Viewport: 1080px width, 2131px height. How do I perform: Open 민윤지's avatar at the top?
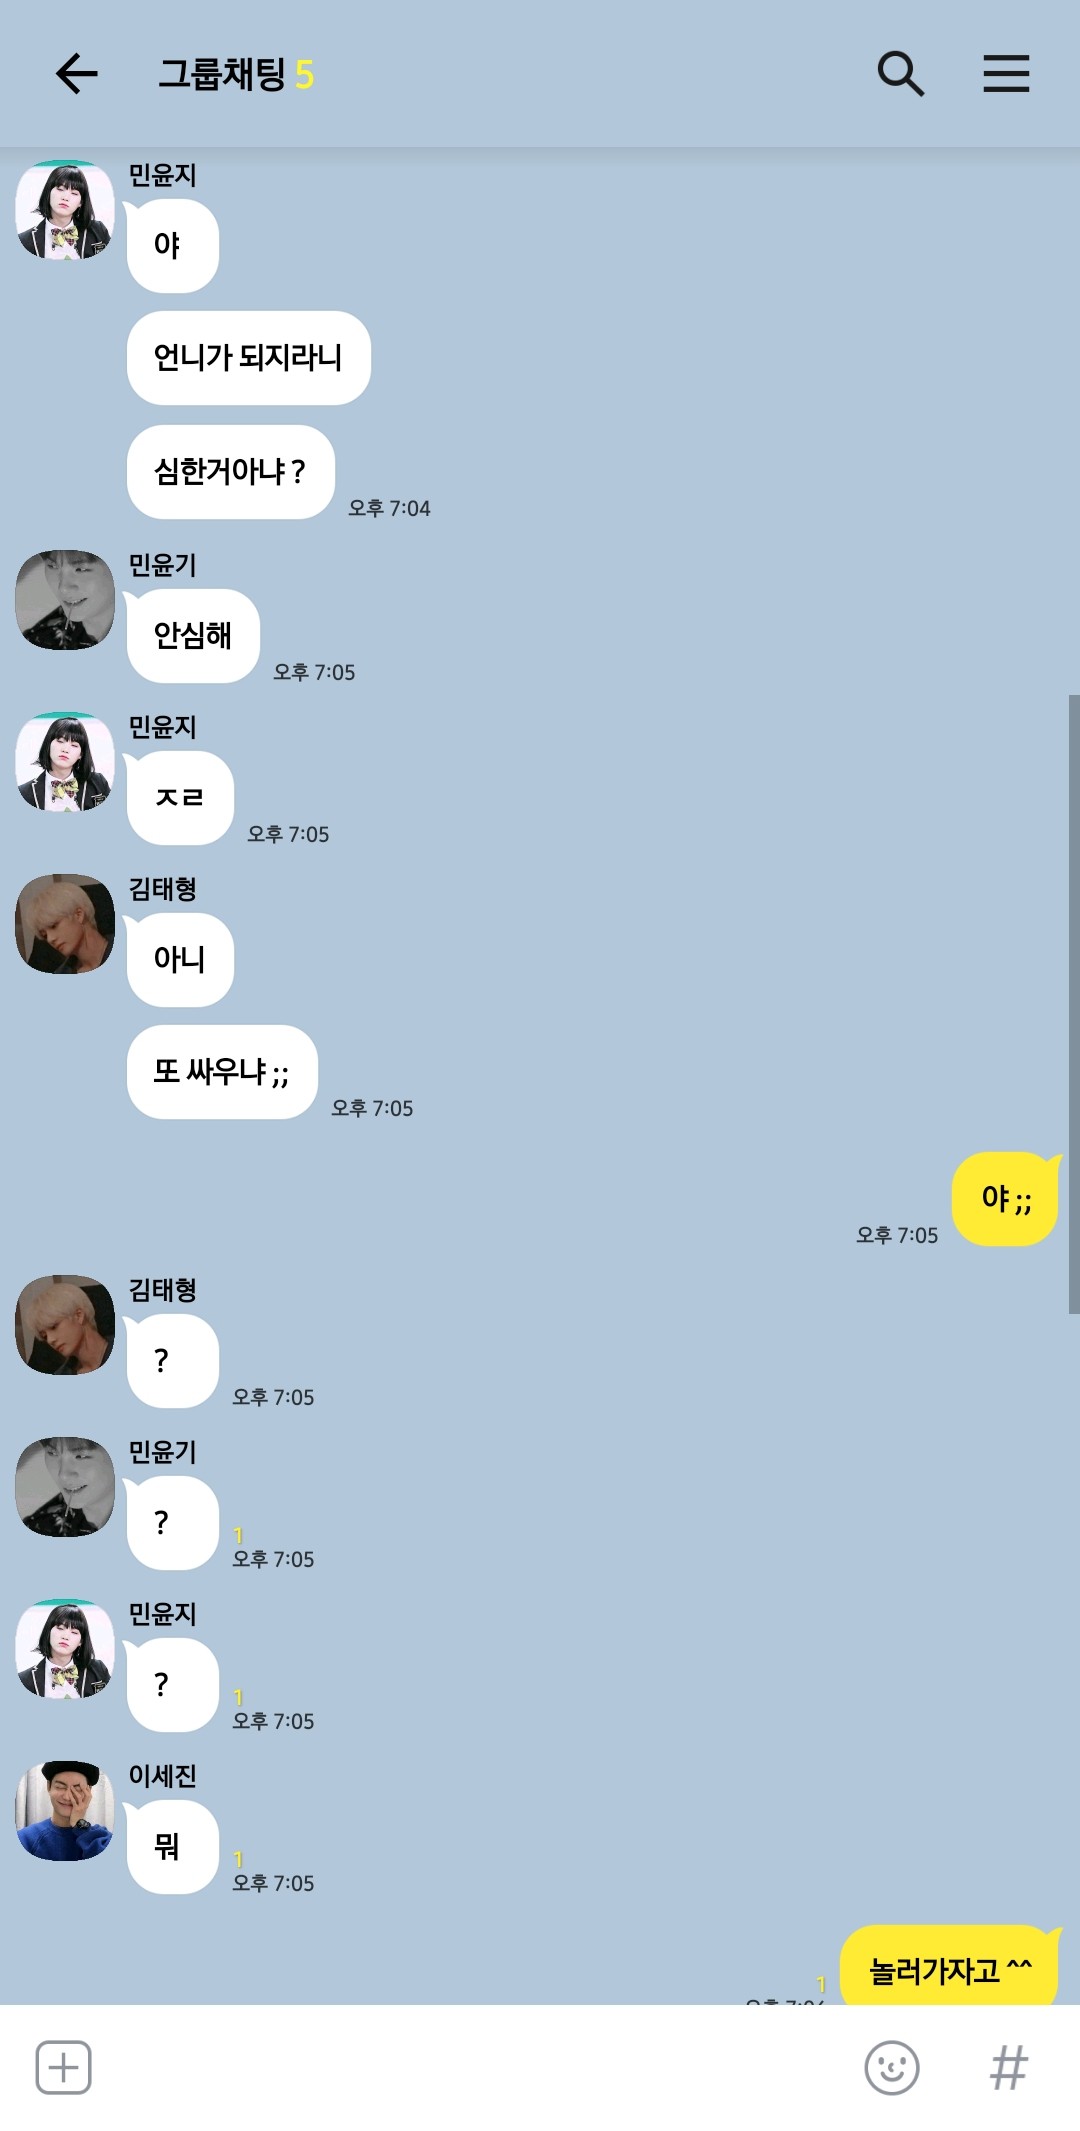point(65,210)
